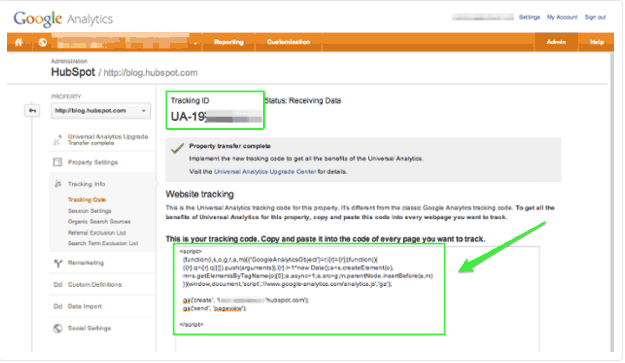Click the Sign out link
This screenshot has width=625, height=363.
pos(595,17)
